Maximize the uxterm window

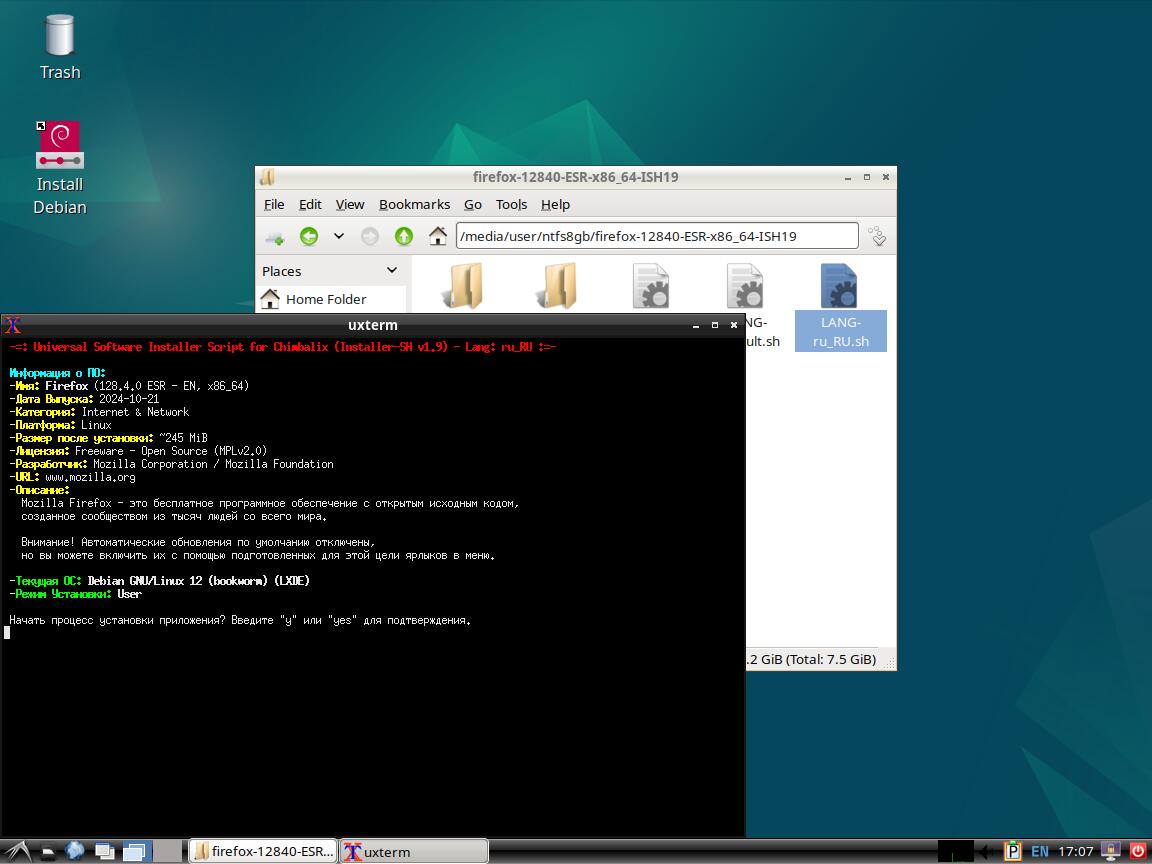coord(715,325)
